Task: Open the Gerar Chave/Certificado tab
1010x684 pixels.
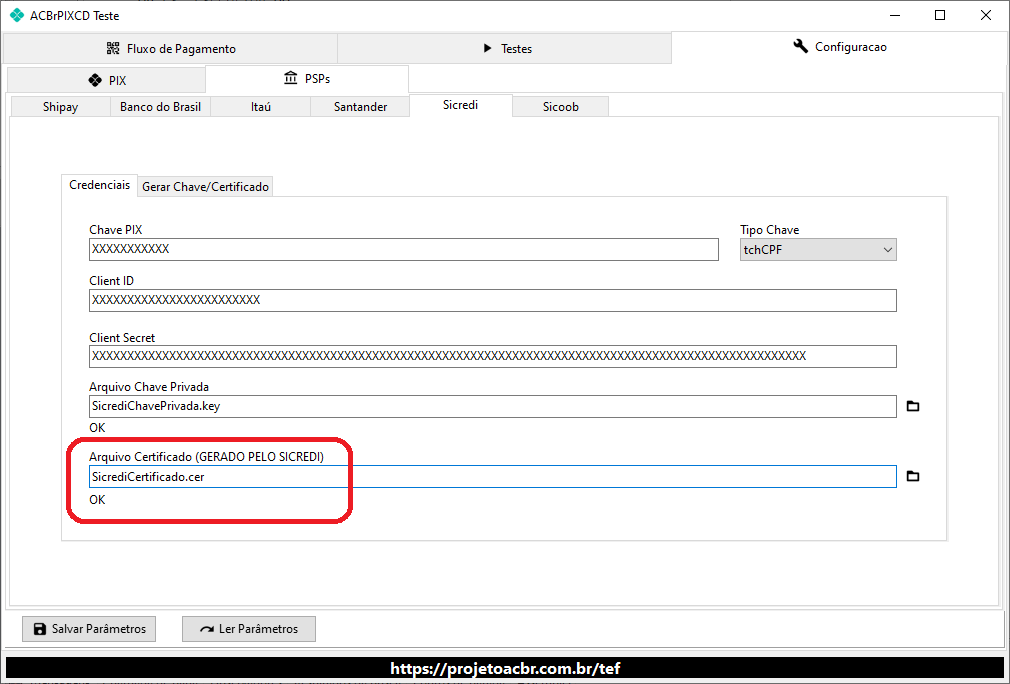Action: [205, 187]
